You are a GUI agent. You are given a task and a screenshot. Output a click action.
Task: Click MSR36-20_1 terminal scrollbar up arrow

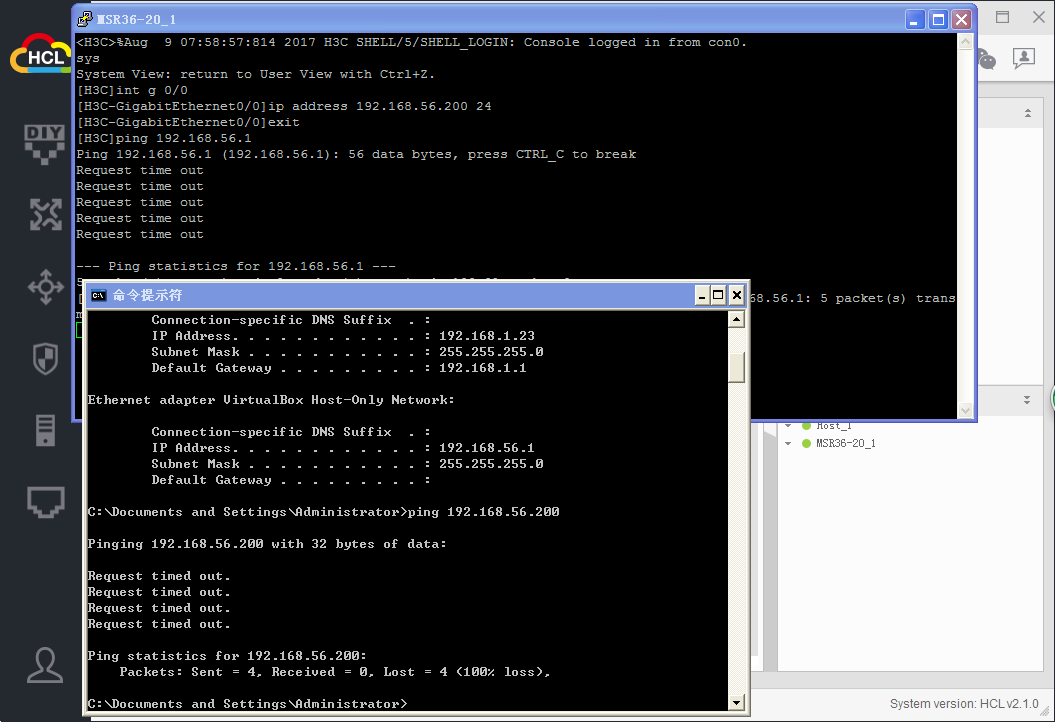pos(966,42)
